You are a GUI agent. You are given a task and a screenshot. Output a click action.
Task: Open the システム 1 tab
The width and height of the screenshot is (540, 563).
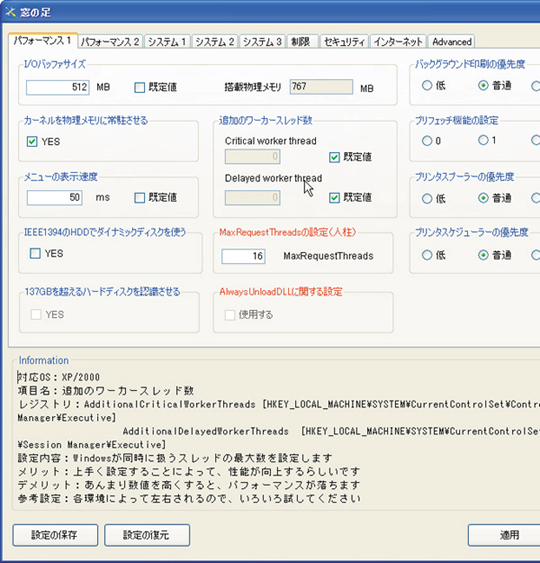coord(167,42)
